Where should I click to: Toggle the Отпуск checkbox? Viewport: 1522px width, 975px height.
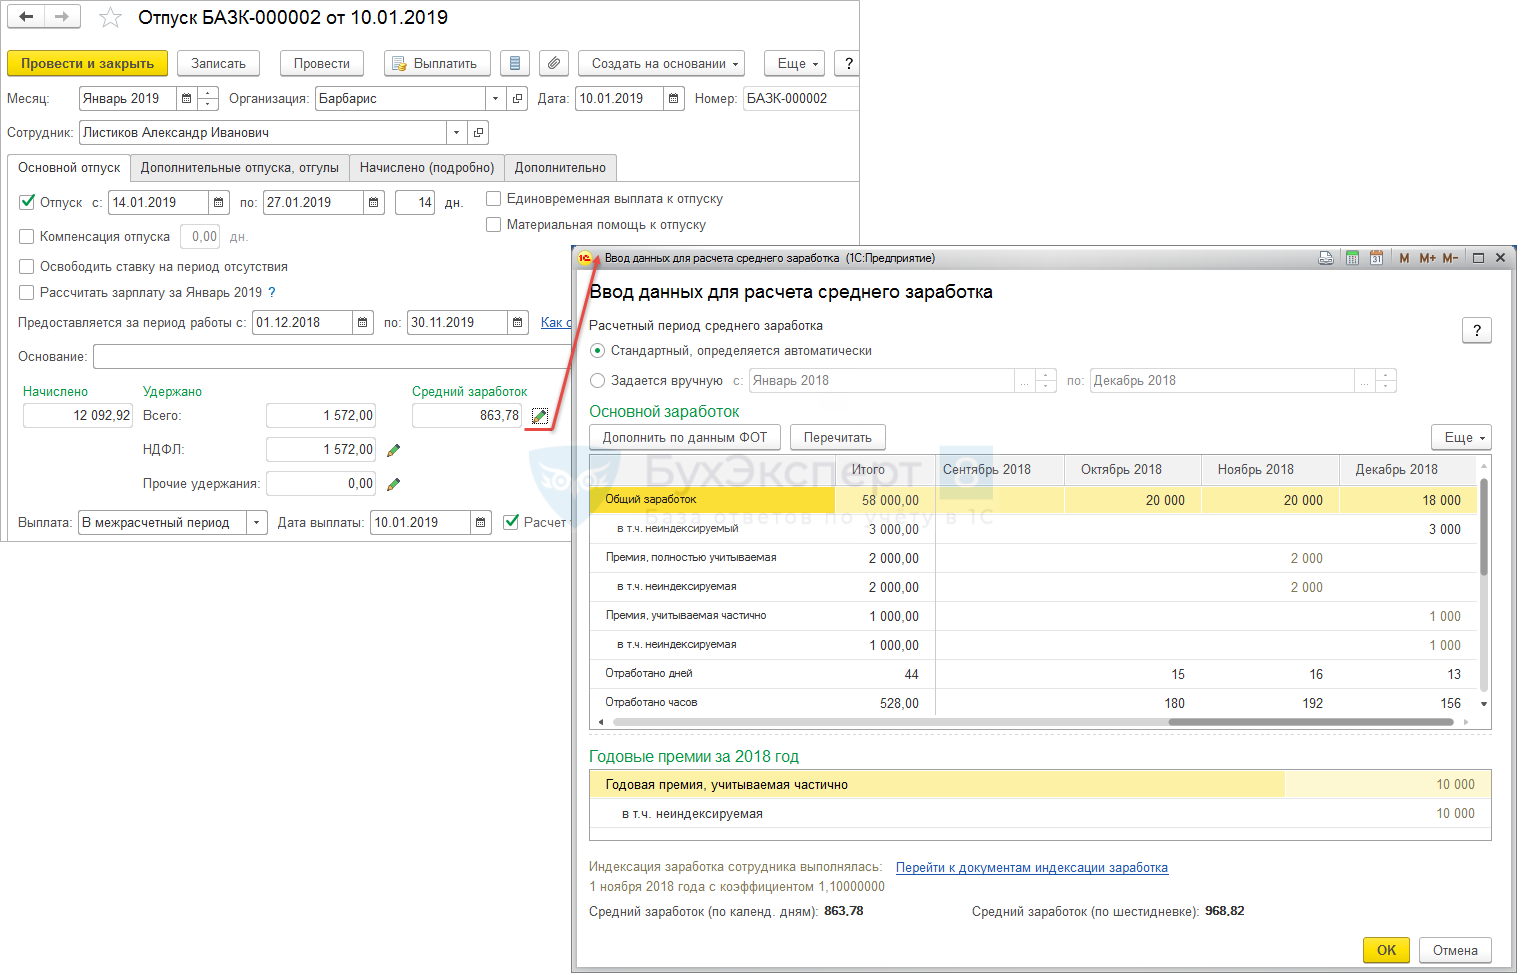tap(27, 202)
